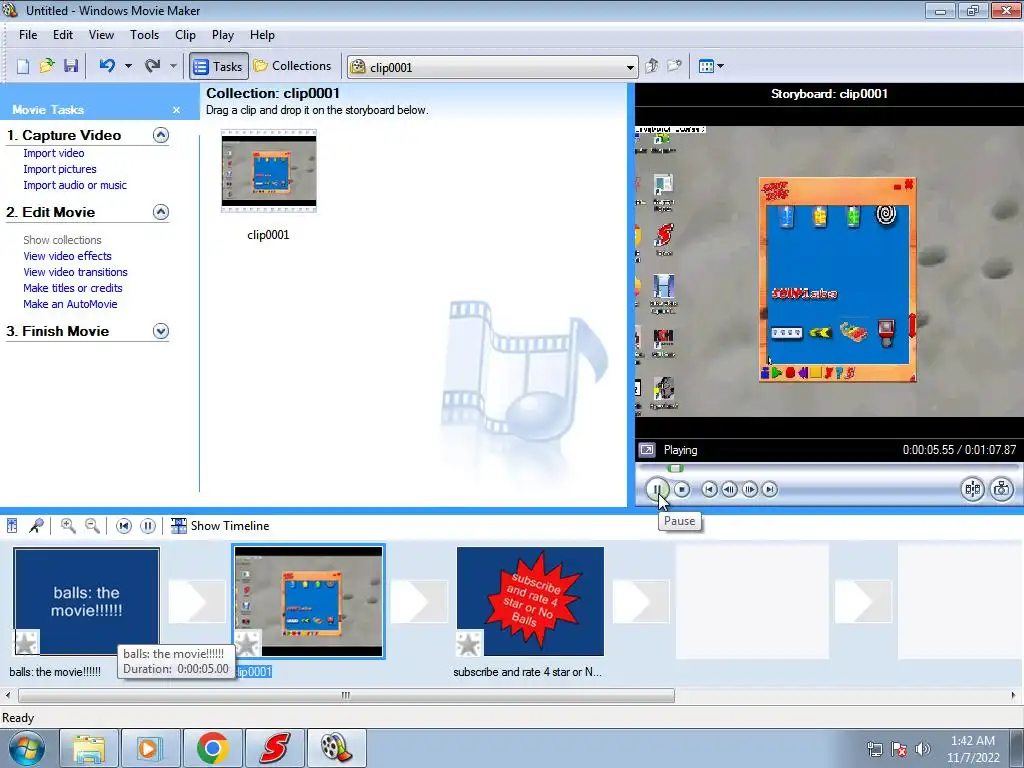The image size is (1024, 768).
Task: Toggle the Tasks pane button
Action: point(219,66)
